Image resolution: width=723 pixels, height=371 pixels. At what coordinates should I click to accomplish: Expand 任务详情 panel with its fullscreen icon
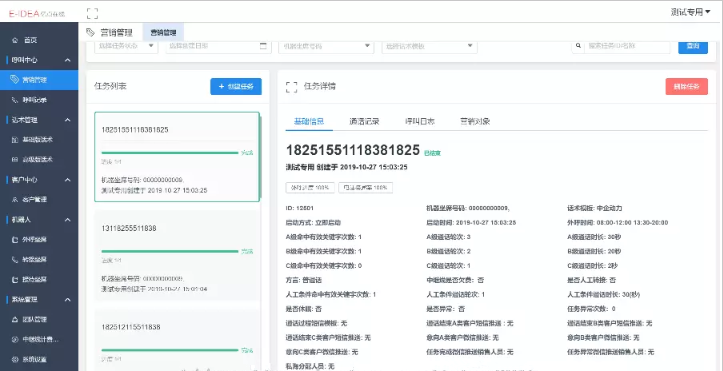[291, 87]
